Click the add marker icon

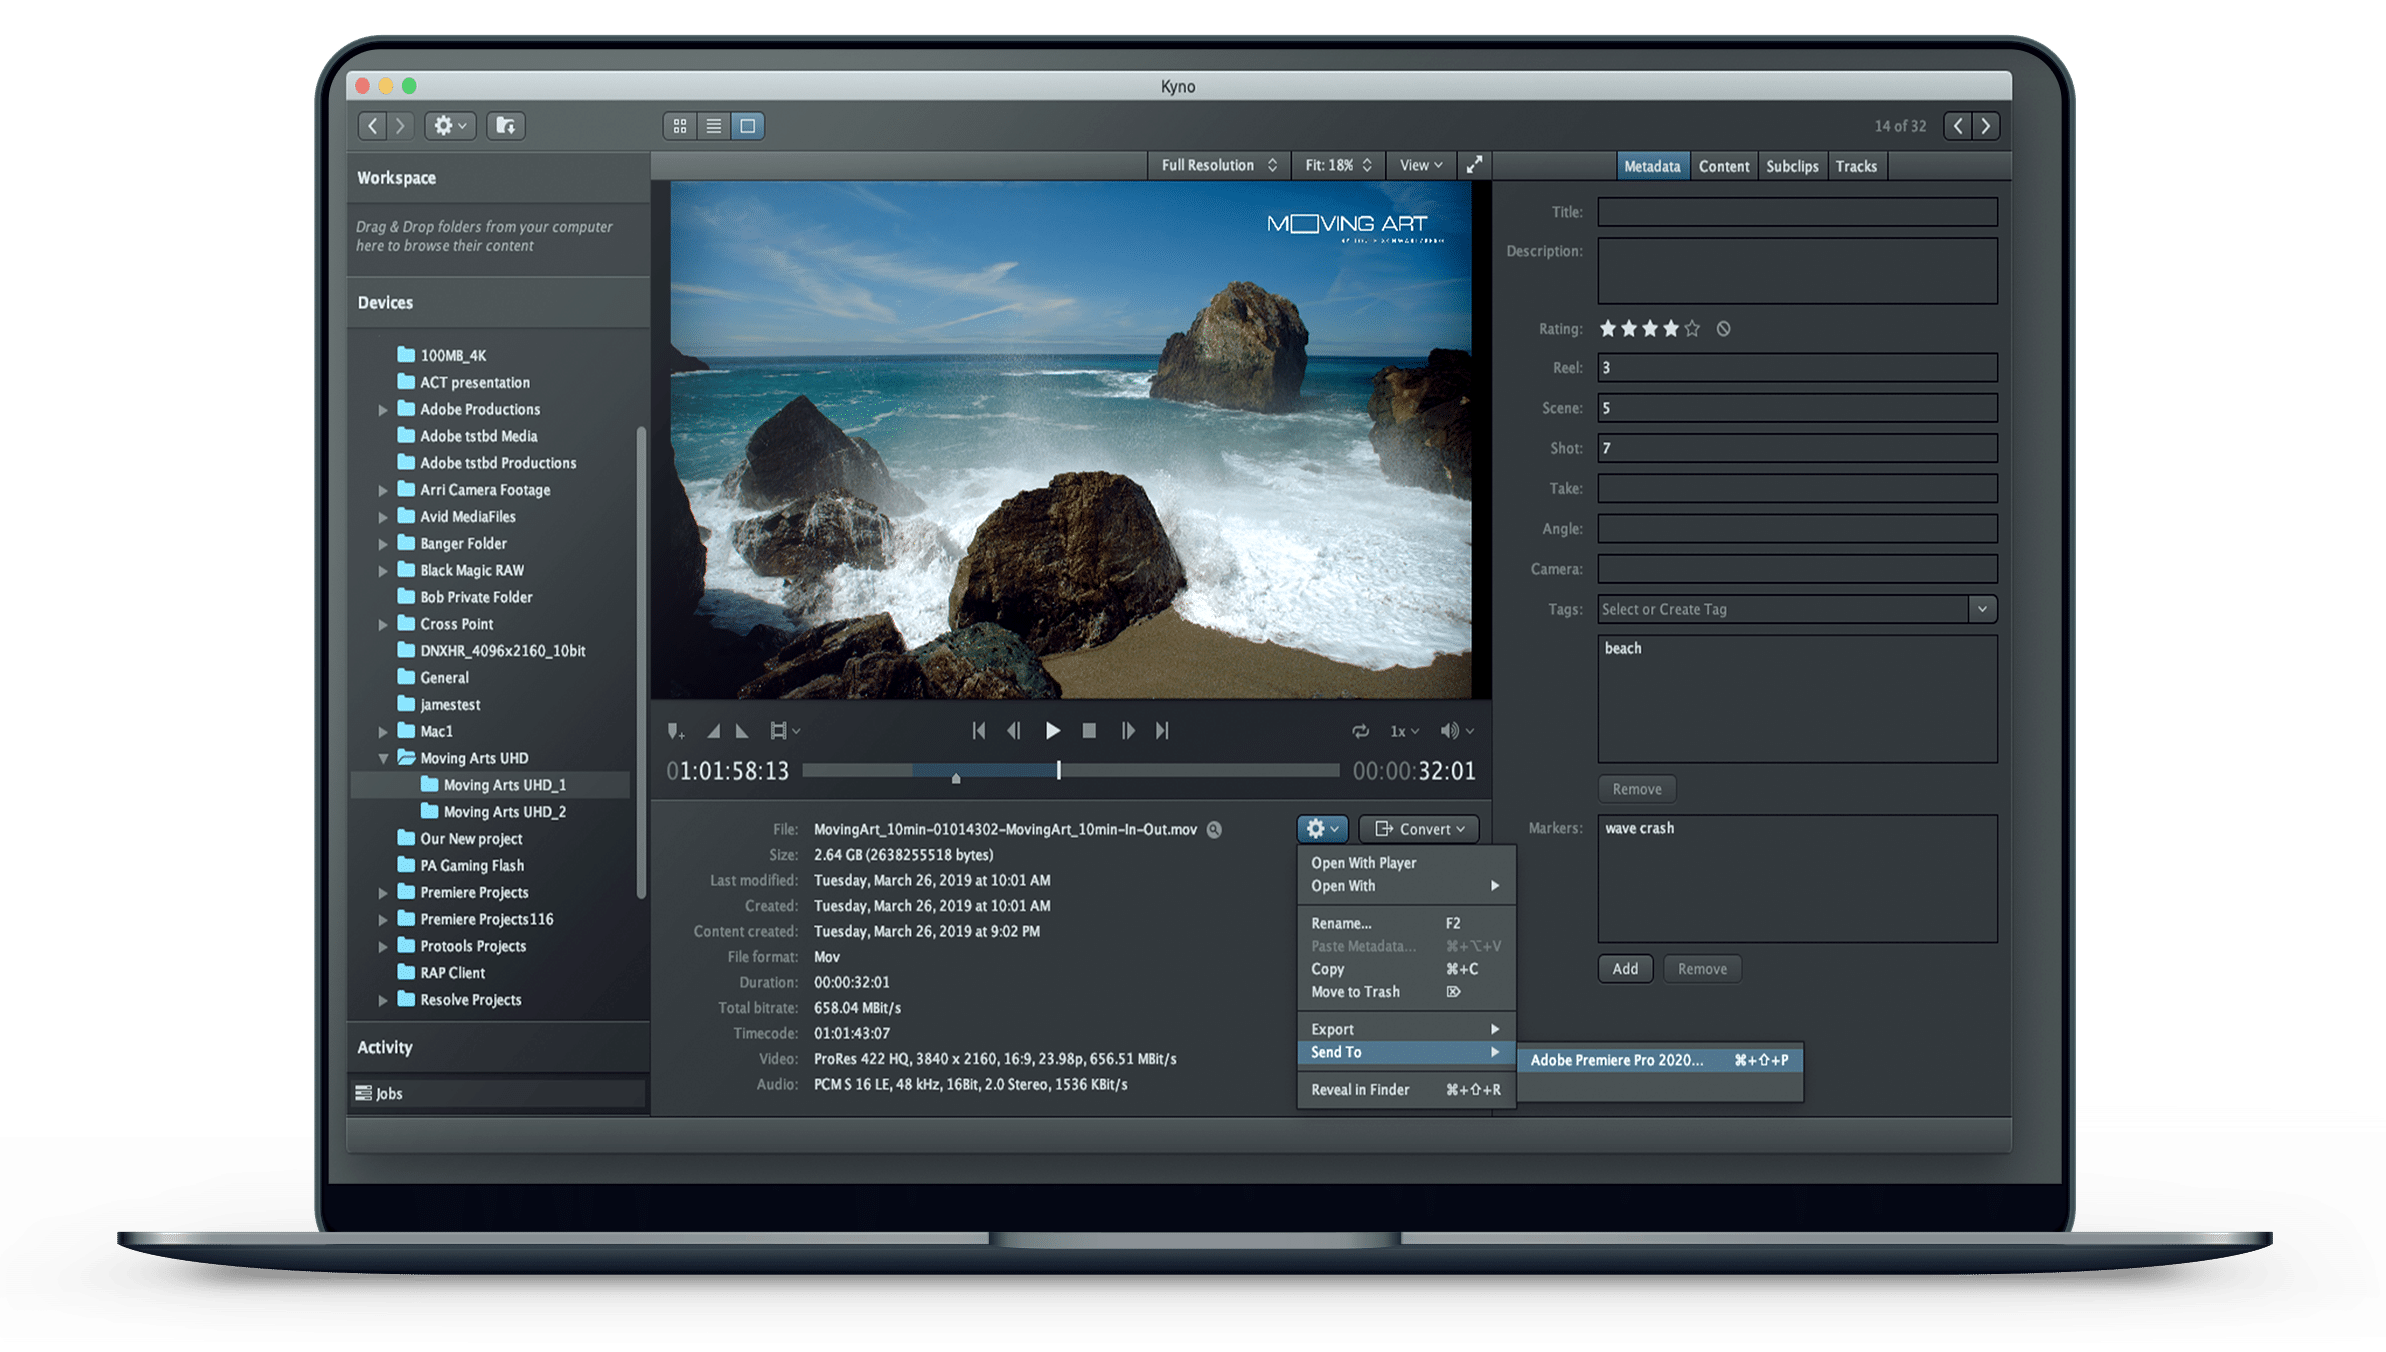[676, 731]
